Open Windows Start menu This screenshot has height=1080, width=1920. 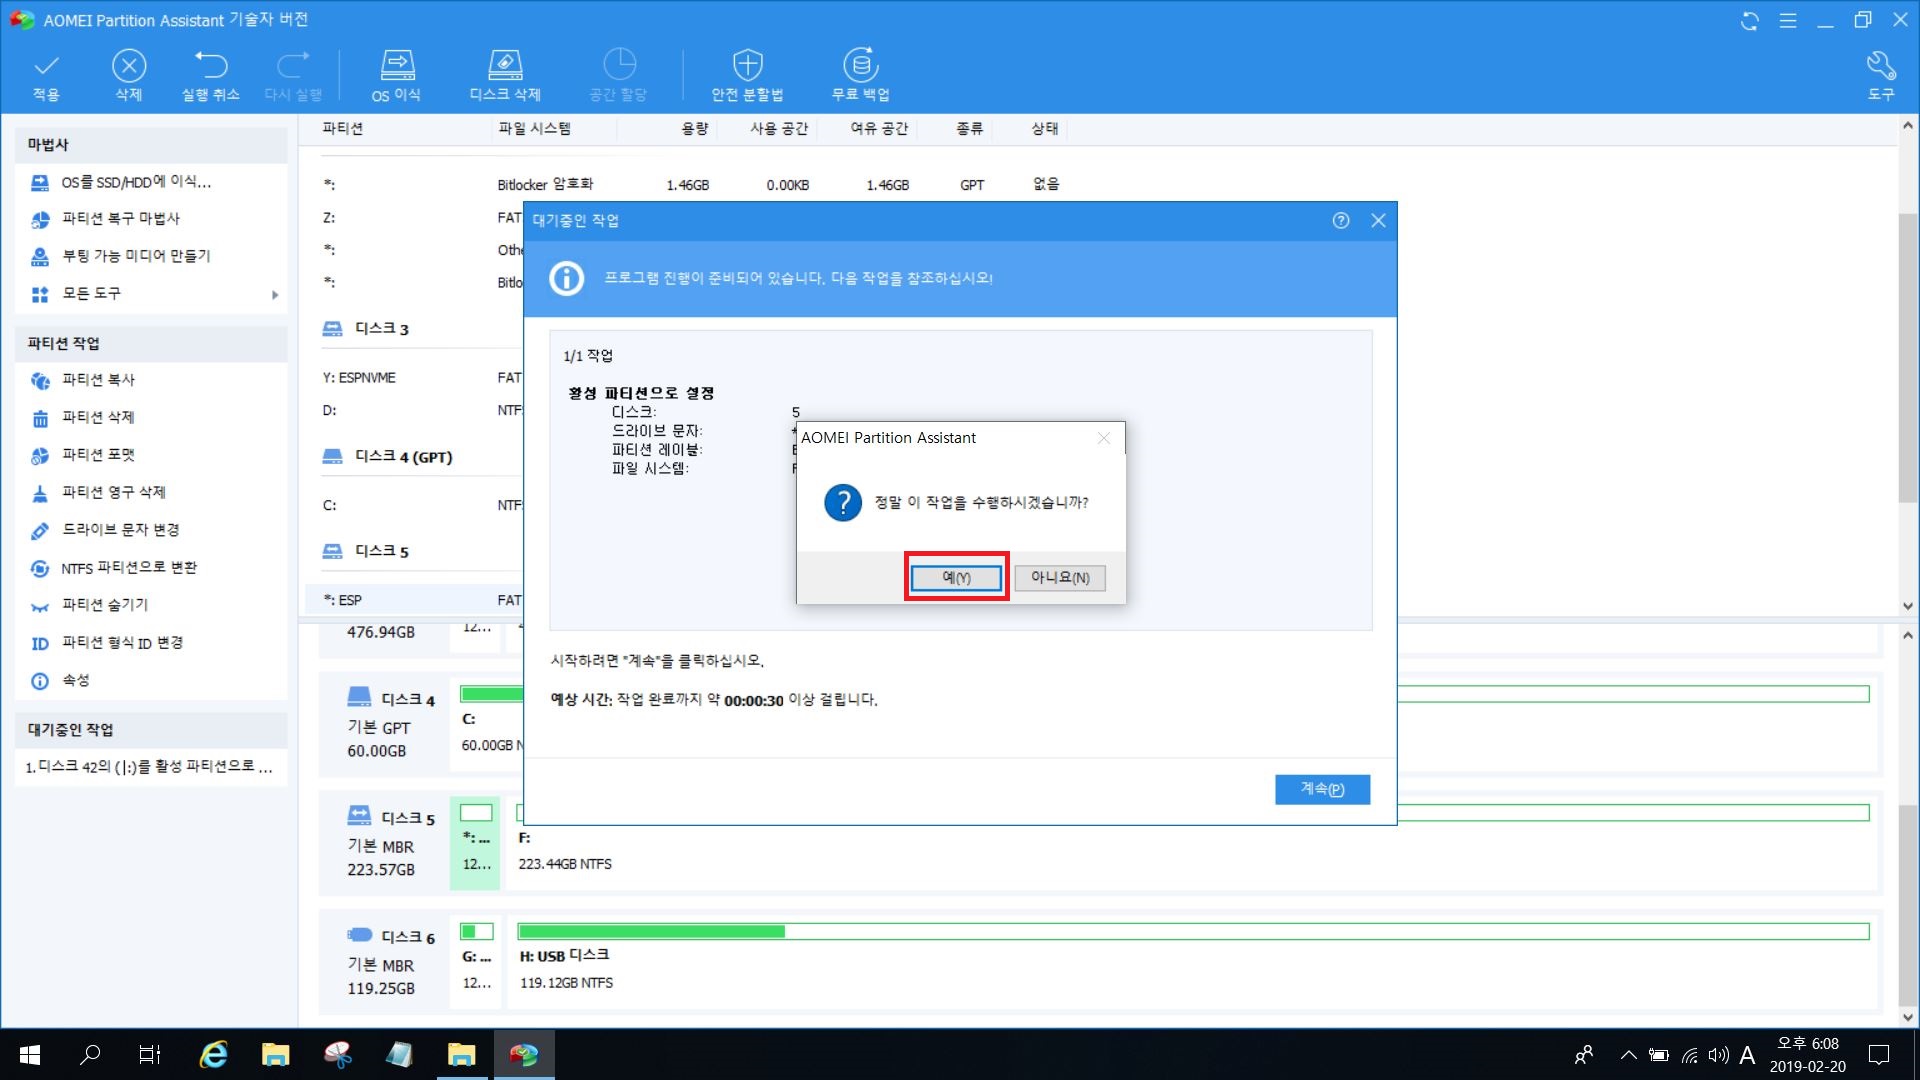[30, 1054]
